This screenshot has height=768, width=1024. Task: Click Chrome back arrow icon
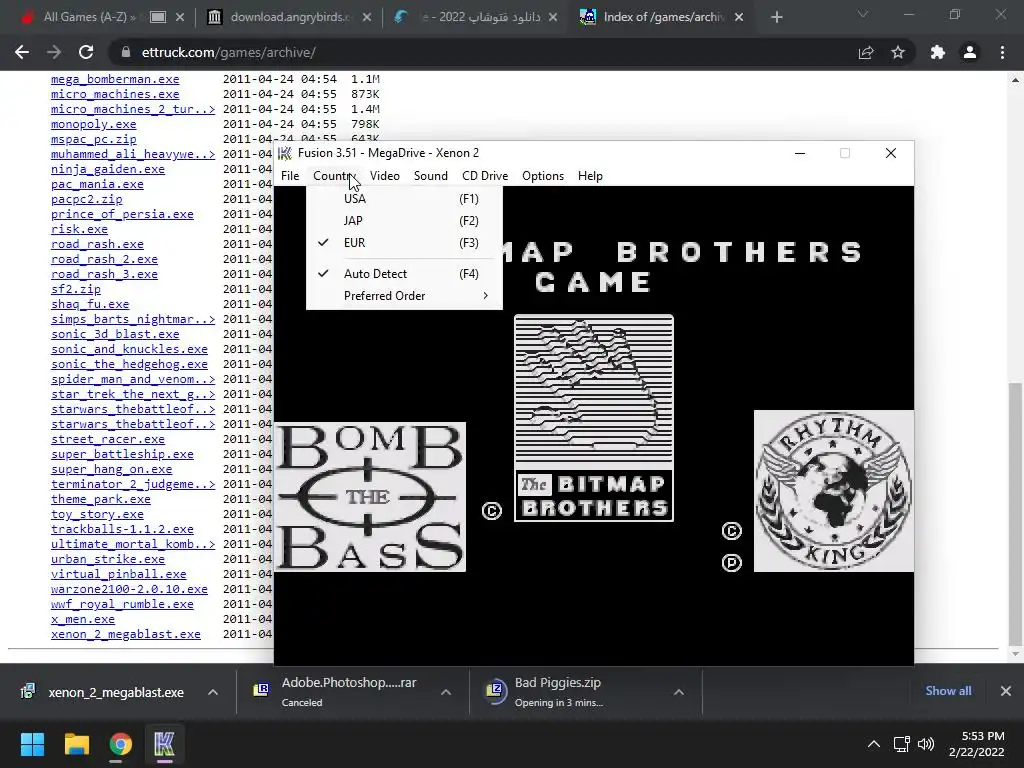click(x=22, y=52)
